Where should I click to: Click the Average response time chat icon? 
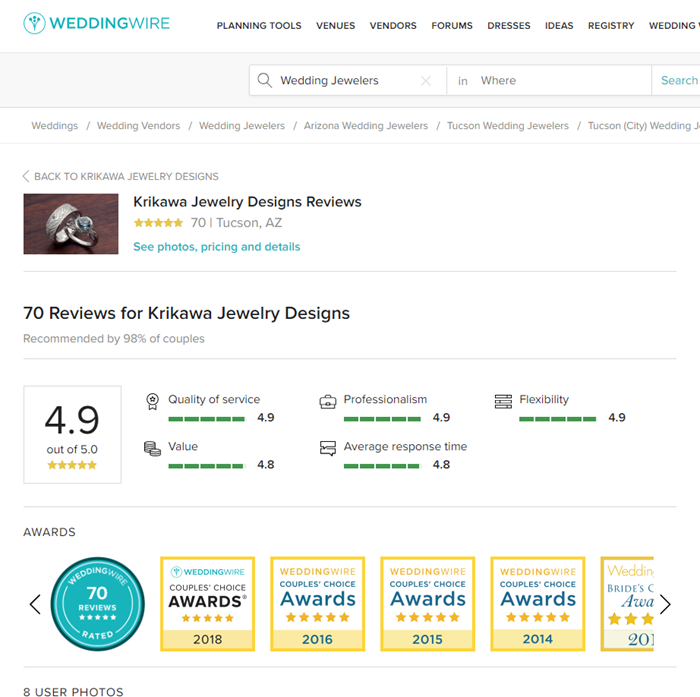click(328, 448)
